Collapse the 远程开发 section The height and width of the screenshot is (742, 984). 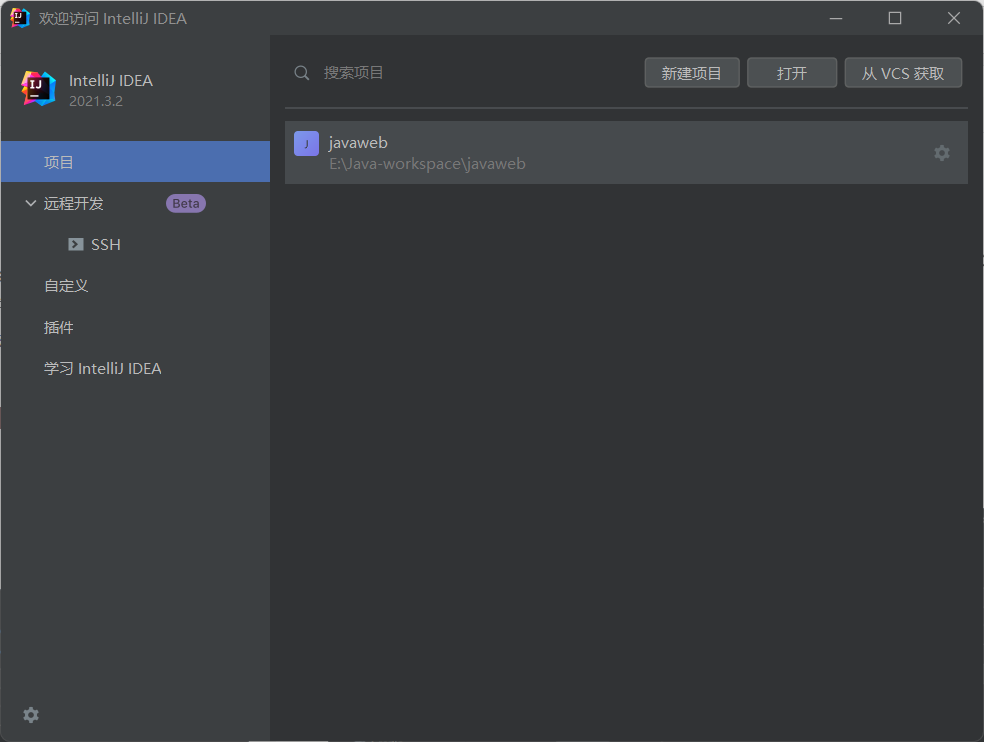coord(30,203)
